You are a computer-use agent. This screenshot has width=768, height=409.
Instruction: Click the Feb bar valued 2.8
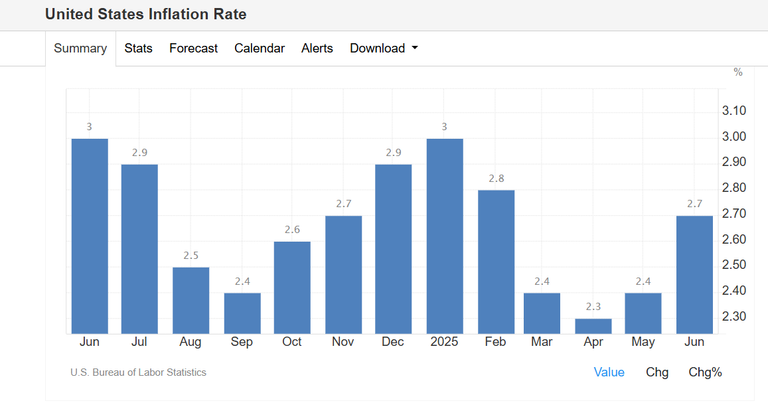496,262
